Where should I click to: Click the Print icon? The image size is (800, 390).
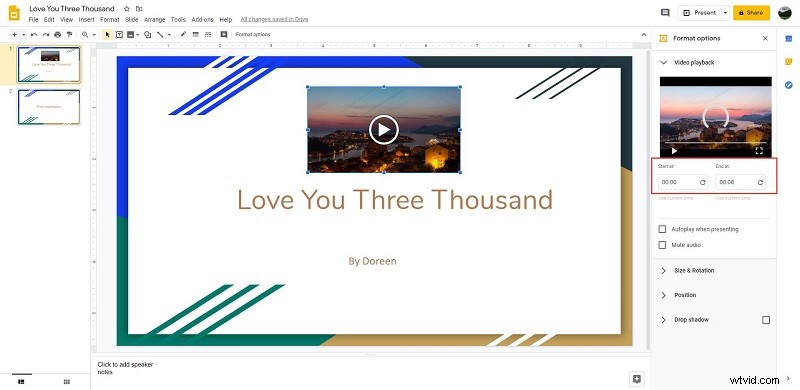(x=58, y=35)
